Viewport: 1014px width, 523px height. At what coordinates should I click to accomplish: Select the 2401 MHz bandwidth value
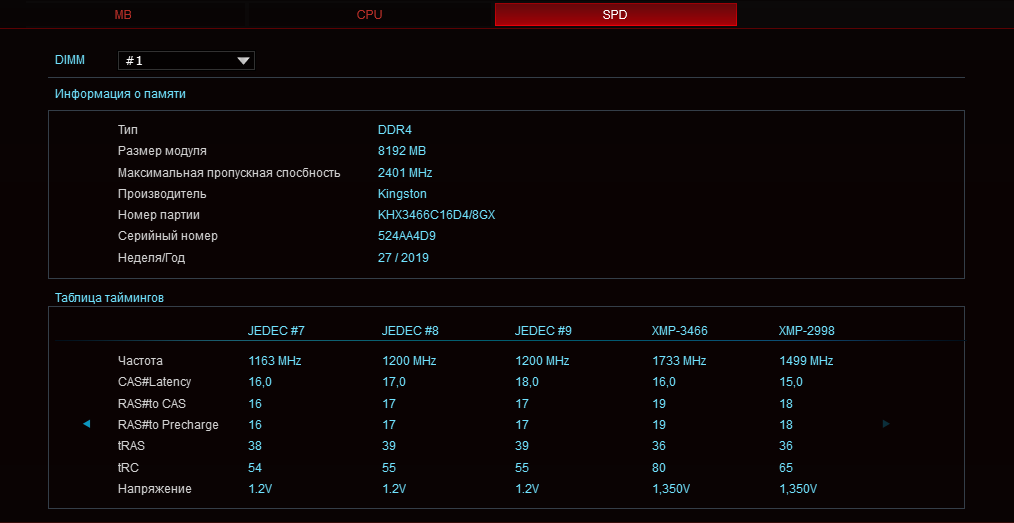(x=405, y=173)
